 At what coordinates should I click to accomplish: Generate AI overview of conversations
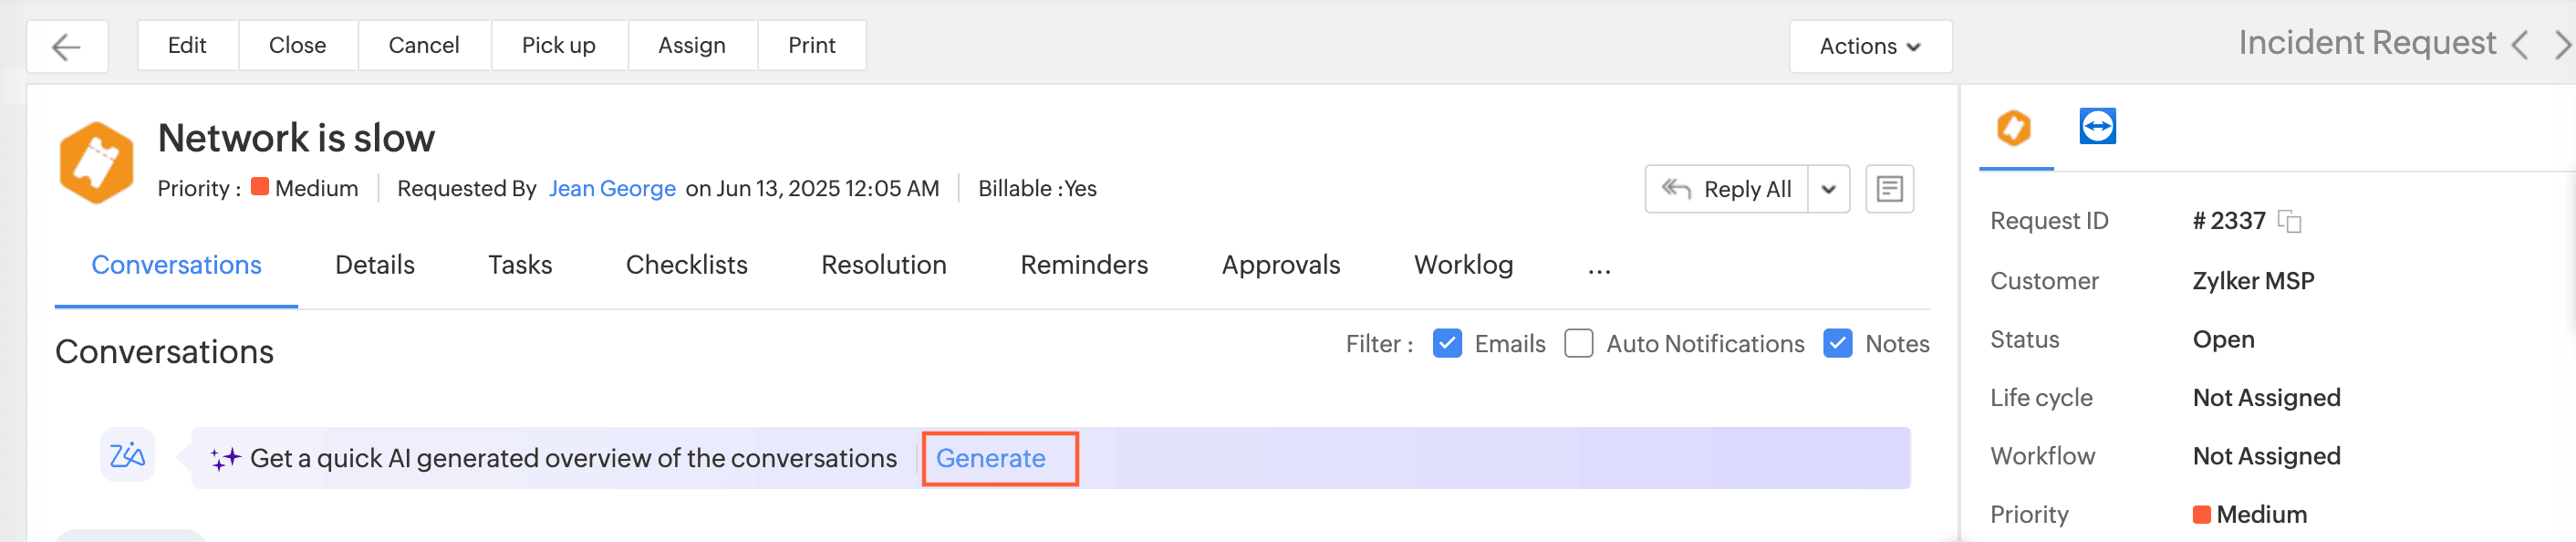click(991, 458)
